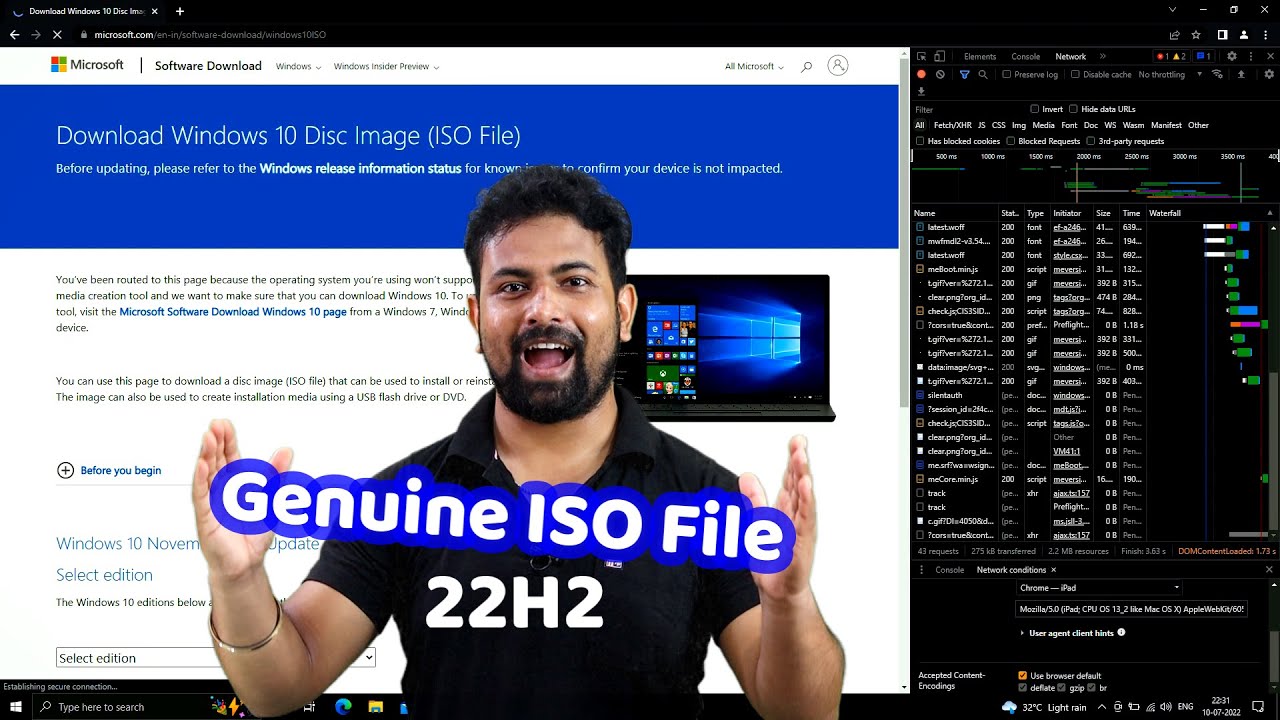Click Software Download header link
Image resolution: width=1280 pixels, height=720 pixels.
[208, 66]
